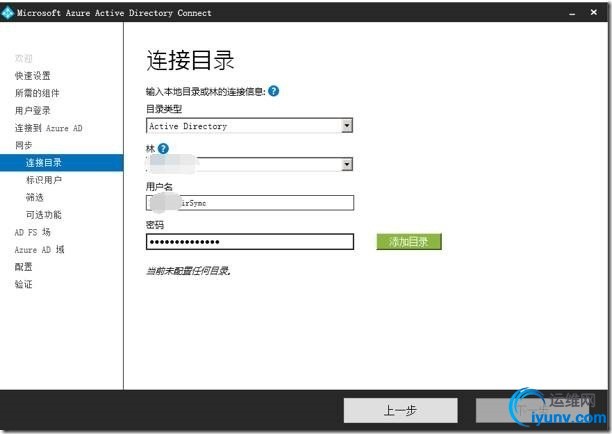Minimize the Azure AD Connect window

(x=572, y=13)
